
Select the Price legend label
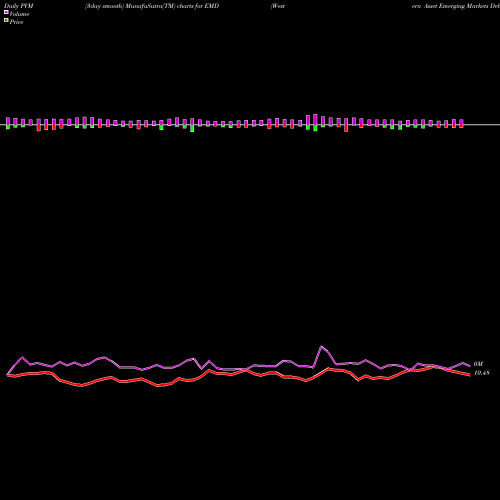click(16, 22)
